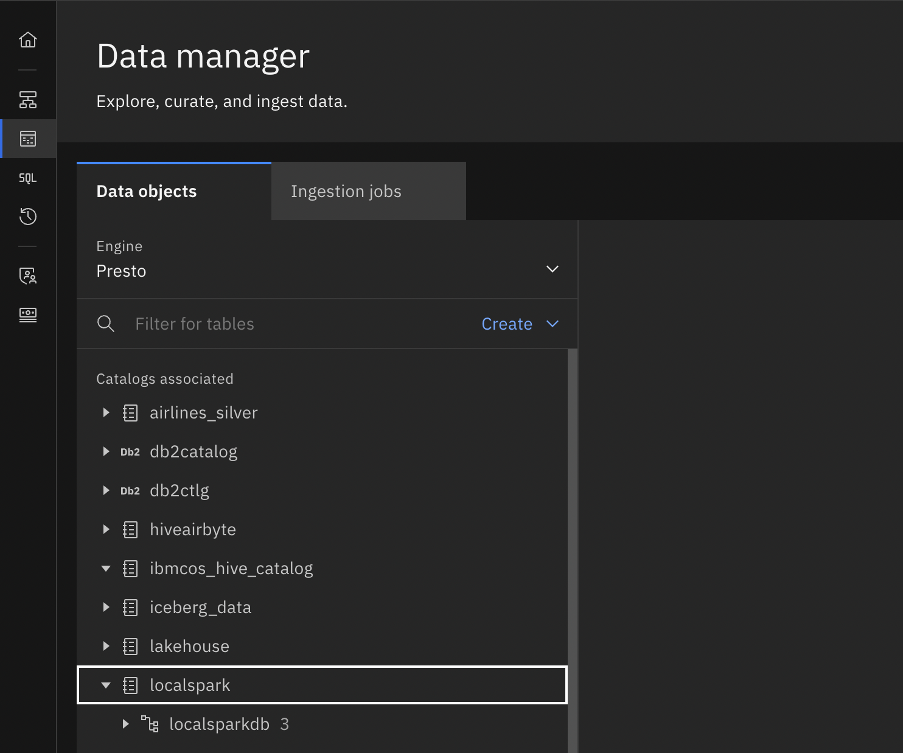
Task: Select the Data manager sidebar icon
Action: click(27, 138)
